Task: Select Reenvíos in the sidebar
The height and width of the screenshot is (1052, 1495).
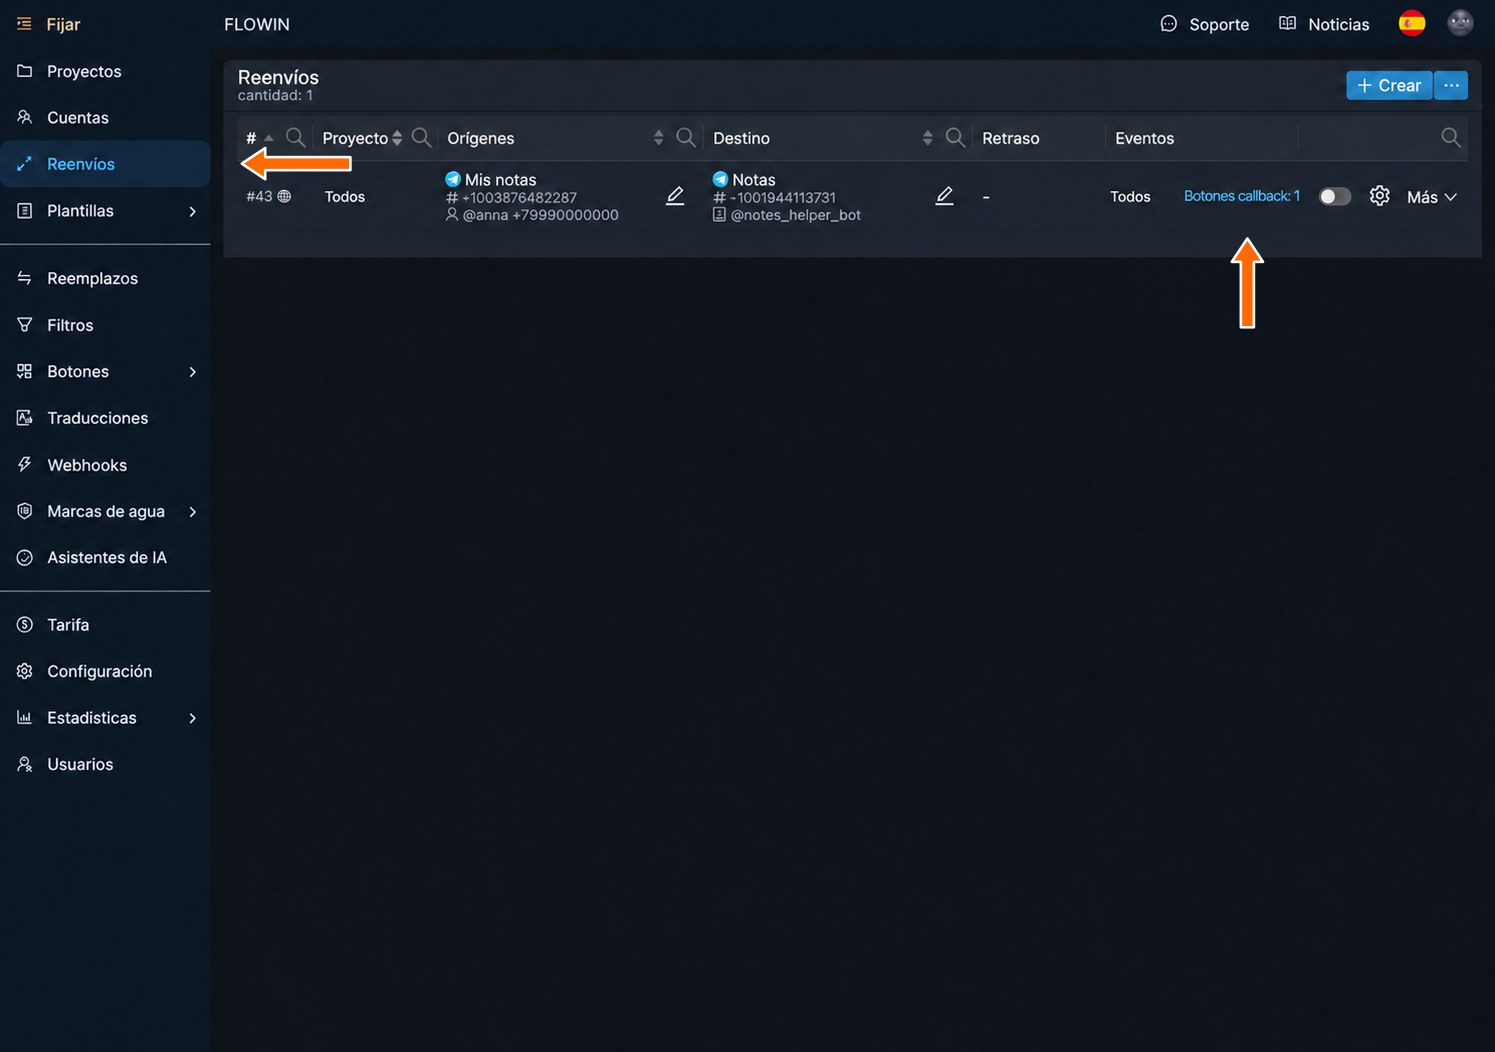Action: (x=105, y=164)
